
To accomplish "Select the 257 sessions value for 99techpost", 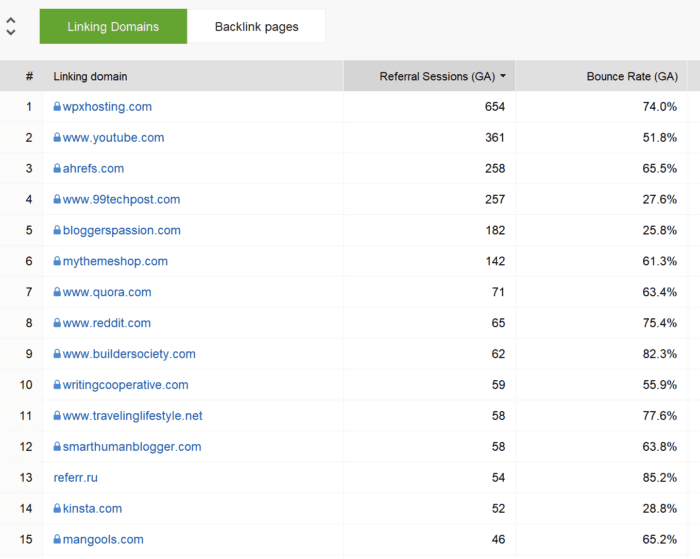I will (495, 199).
